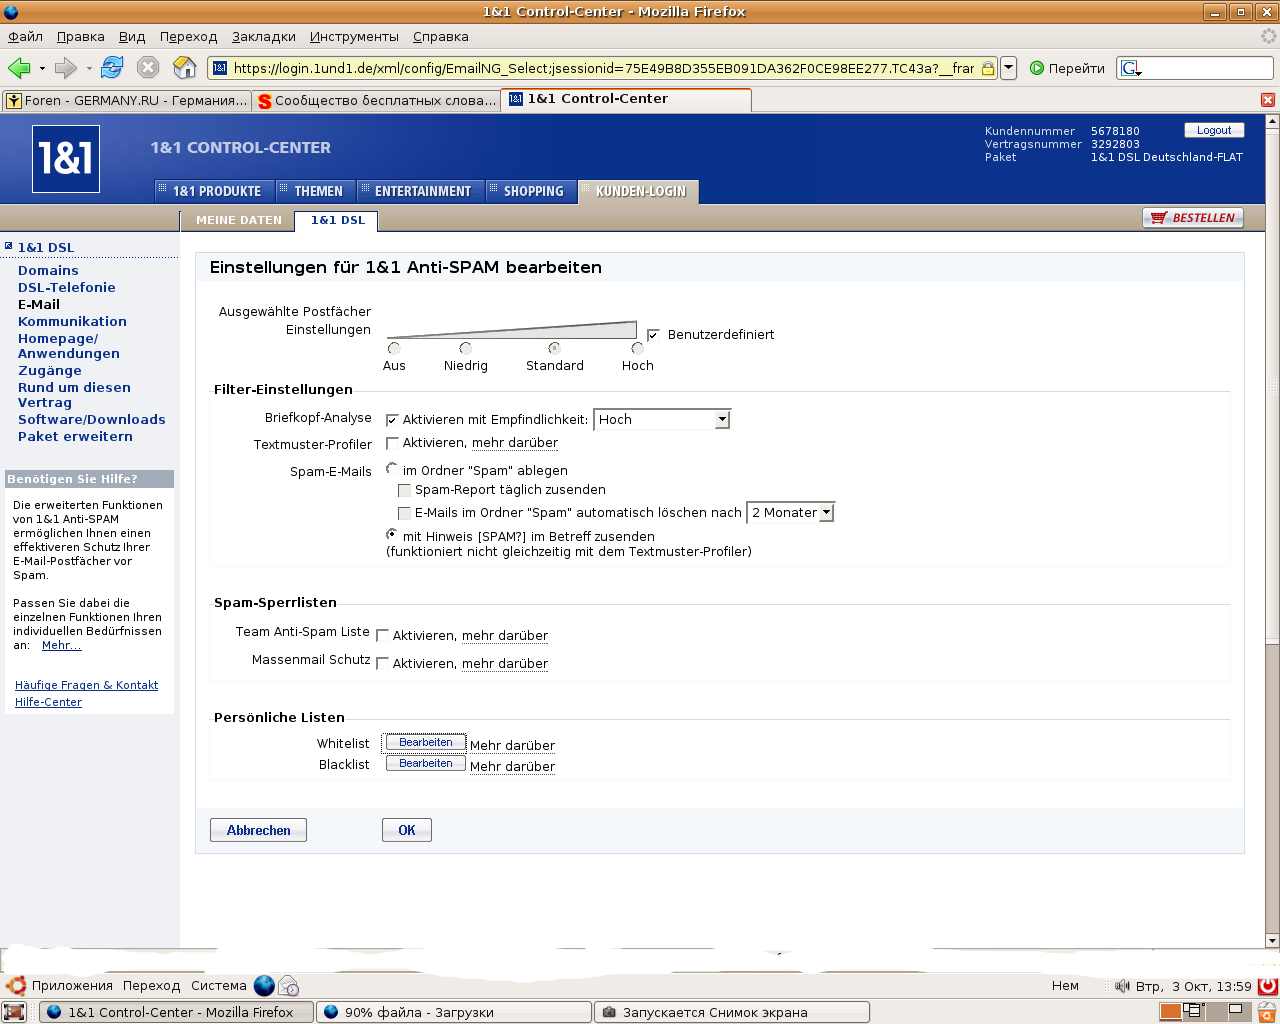Screen dimensions: 1280x1024
Task: Select the Niedrig setting radio button
Action: pos(465,349)
